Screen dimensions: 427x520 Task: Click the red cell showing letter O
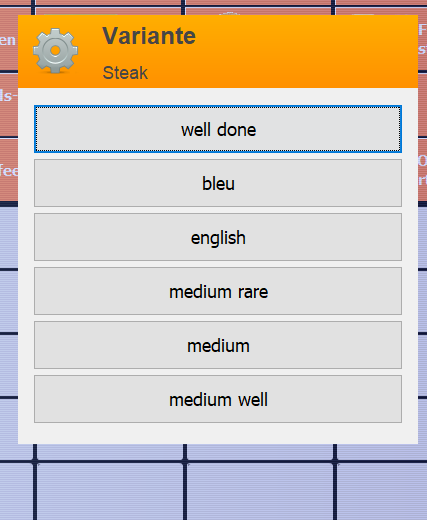pyautogui.click(x=422, y=169)
